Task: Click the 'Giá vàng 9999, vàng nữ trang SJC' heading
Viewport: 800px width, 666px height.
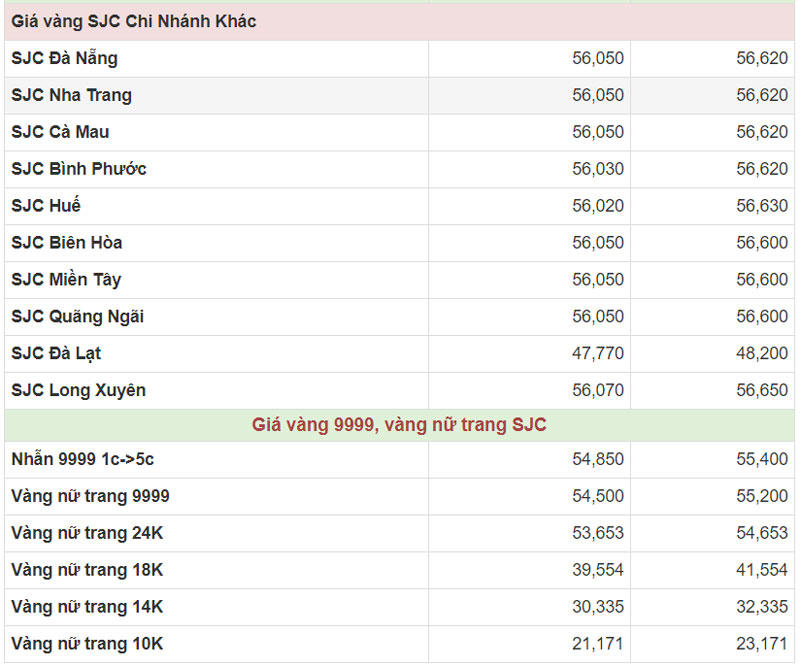Action: pyautogui.click(x=399, y=425)
